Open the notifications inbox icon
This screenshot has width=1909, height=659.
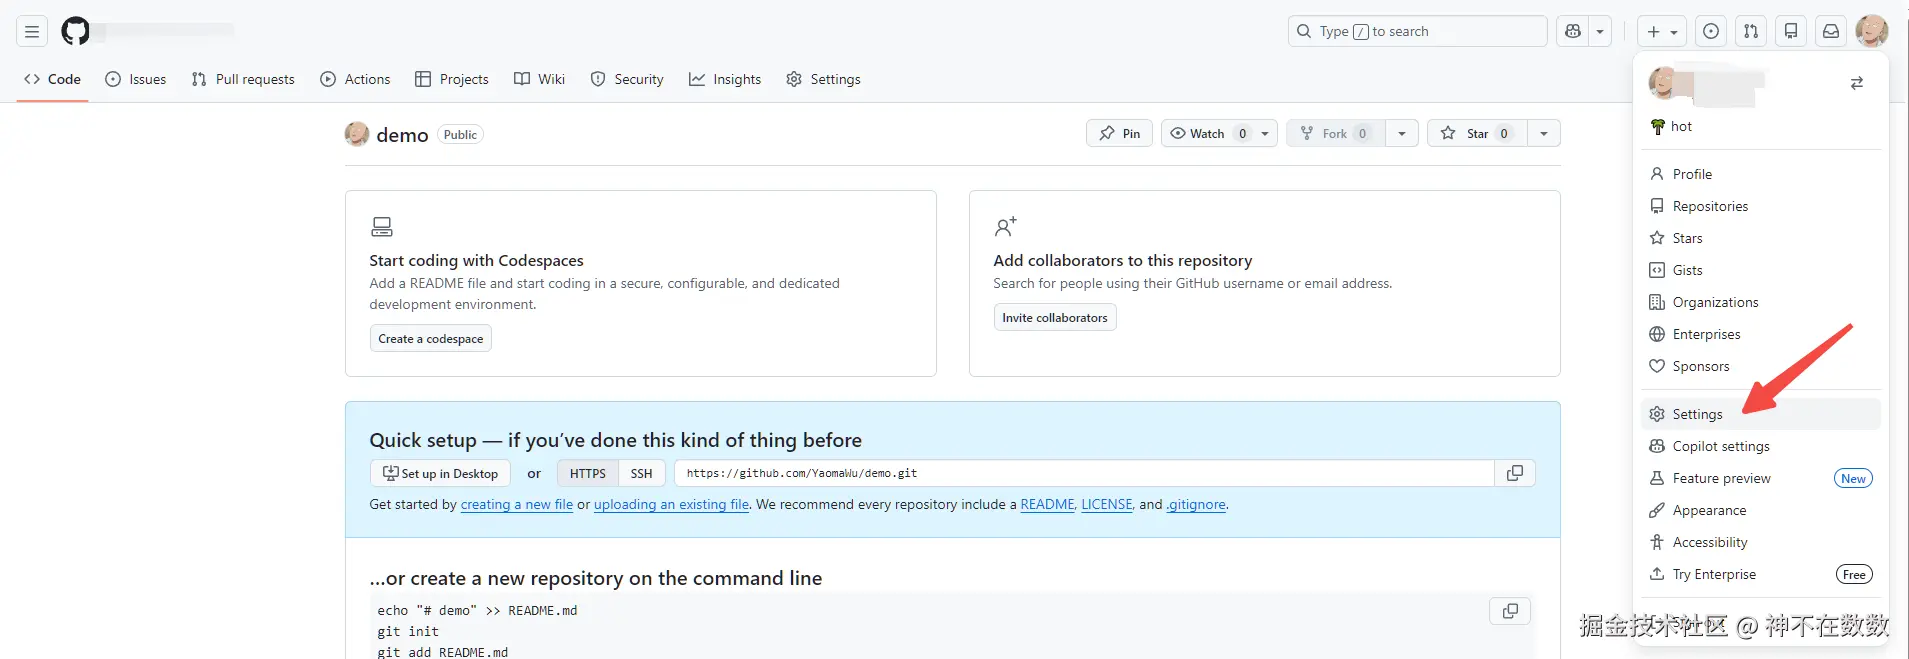tap(1831, 32)
